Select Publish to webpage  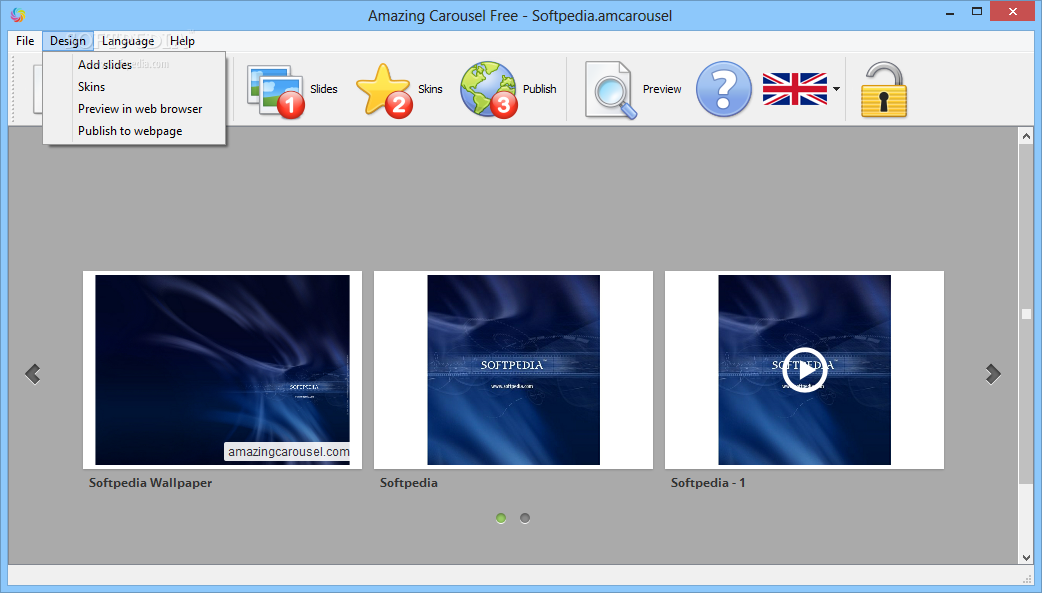coord(134,131)
